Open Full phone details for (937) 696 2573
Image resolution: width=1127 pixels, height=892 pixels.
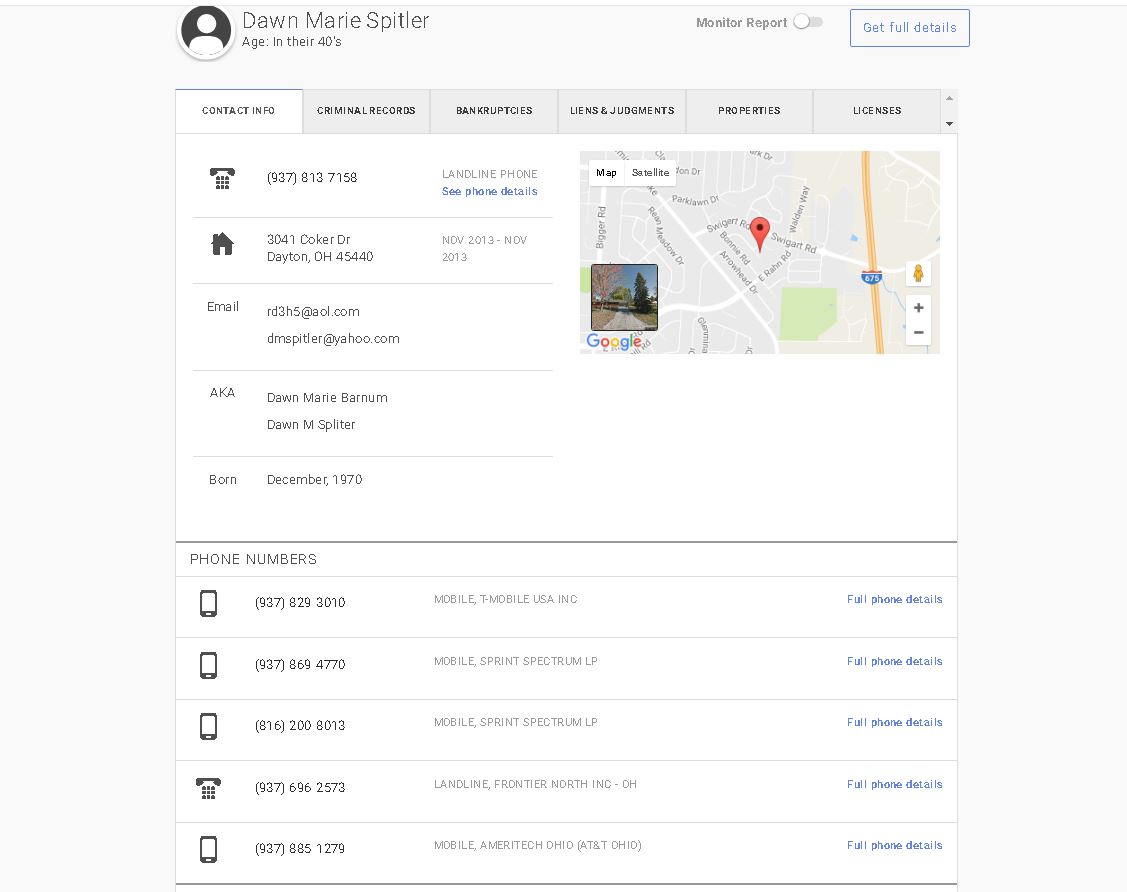(894, 784)
